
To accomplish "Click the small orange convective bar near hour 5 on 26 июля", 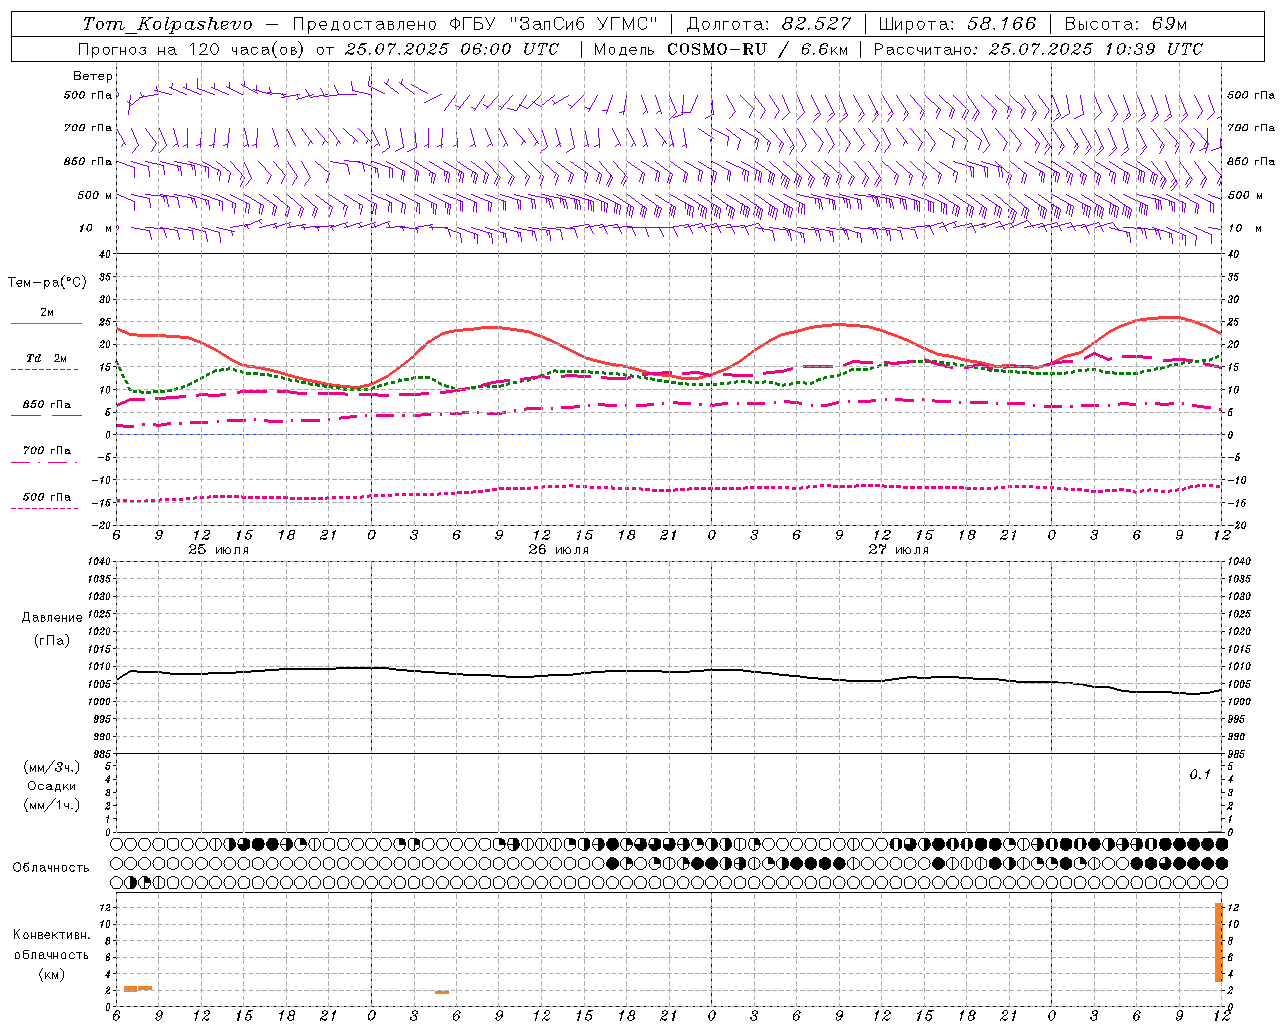I will 442,992.
